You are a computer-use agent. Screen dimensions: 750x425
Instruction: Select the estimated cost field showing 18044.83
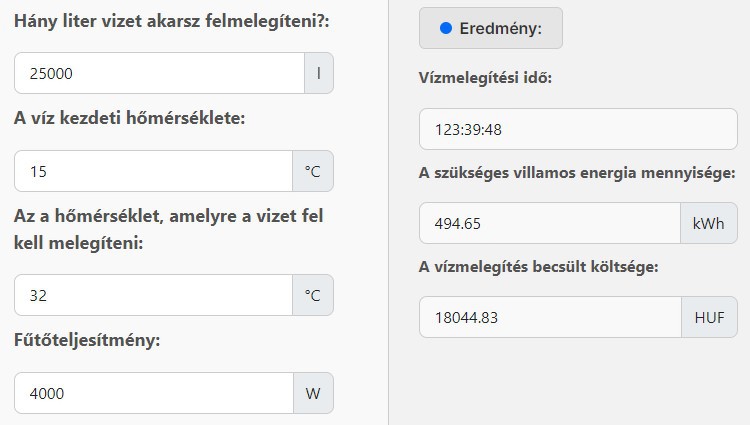549,317
